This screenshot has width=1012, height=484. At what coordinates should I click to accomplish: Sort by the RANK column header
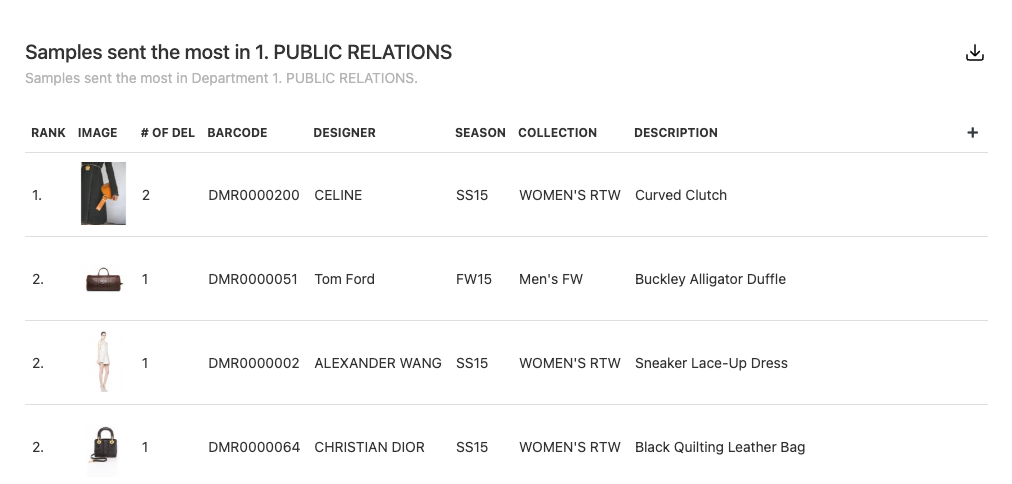point(48,133)
